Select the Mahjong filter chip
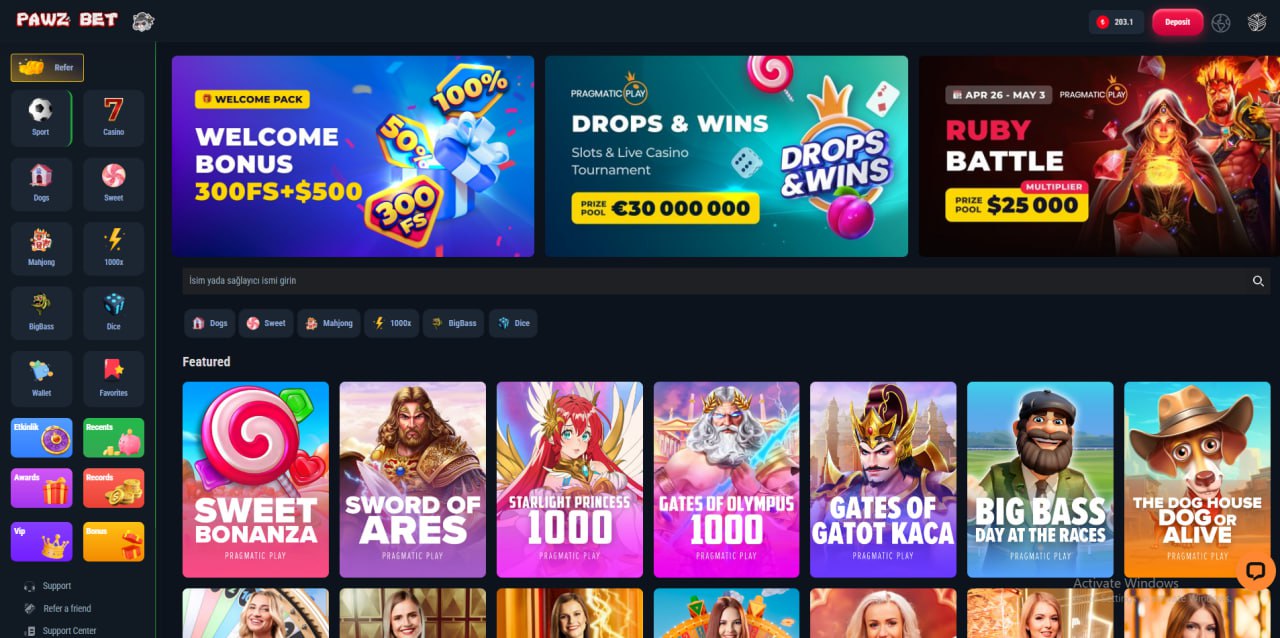Image resolution: width=1280 pixels, height=638 pixels. [329, 323]
